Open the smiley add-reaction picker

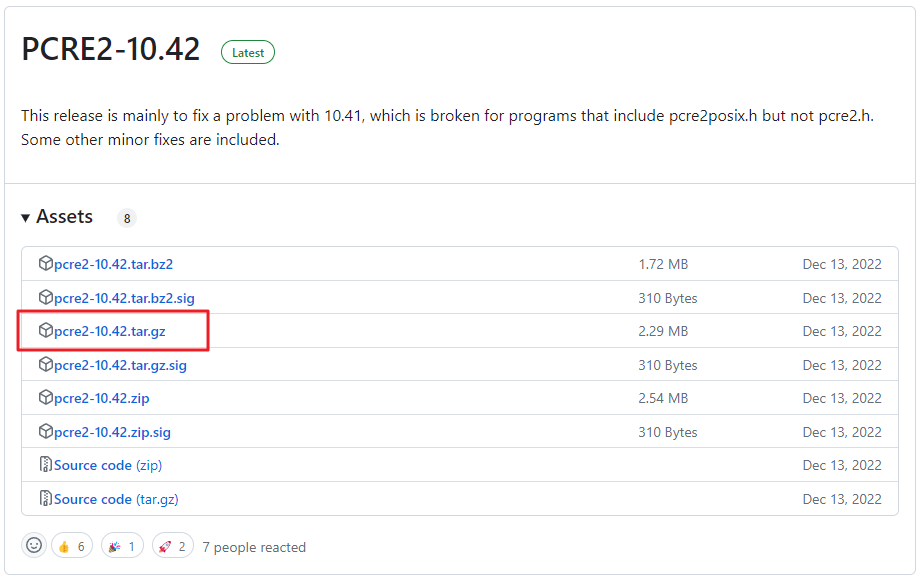(34, 545)
